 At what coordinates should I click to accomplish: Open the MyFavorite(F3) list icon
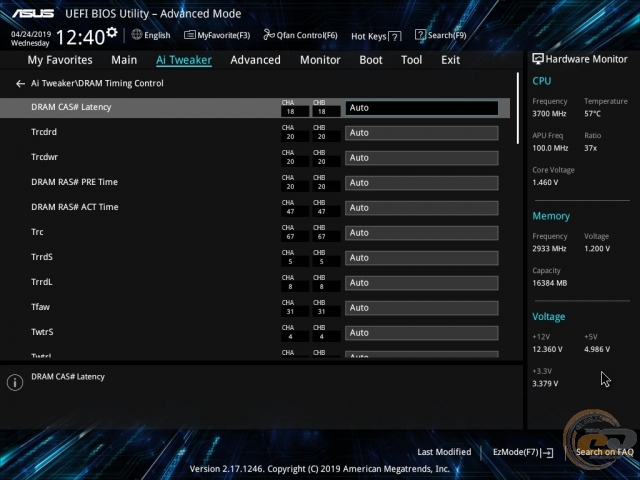(189, 35)
